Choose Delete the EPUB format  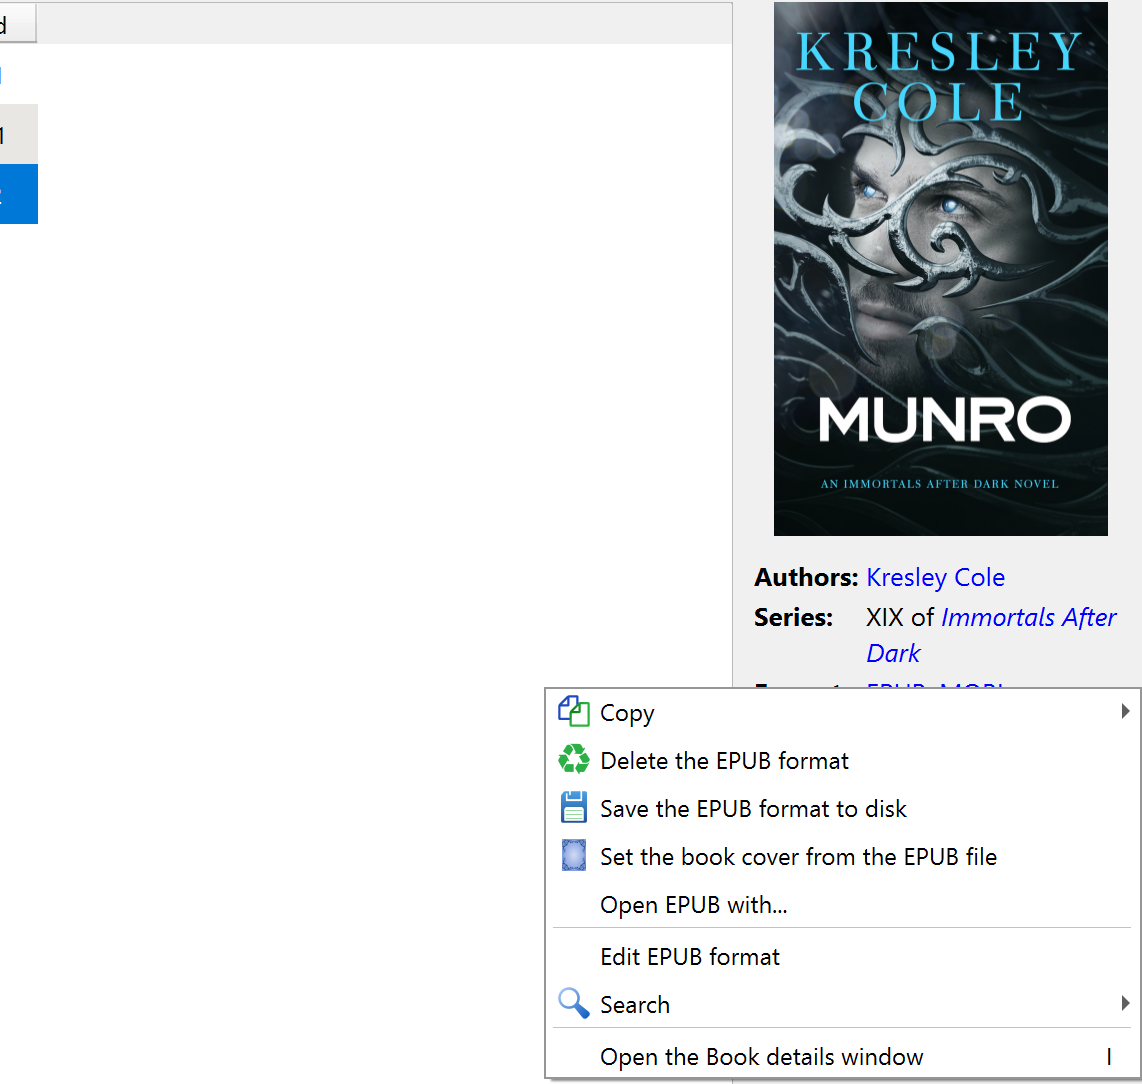(x=843, y=761)
